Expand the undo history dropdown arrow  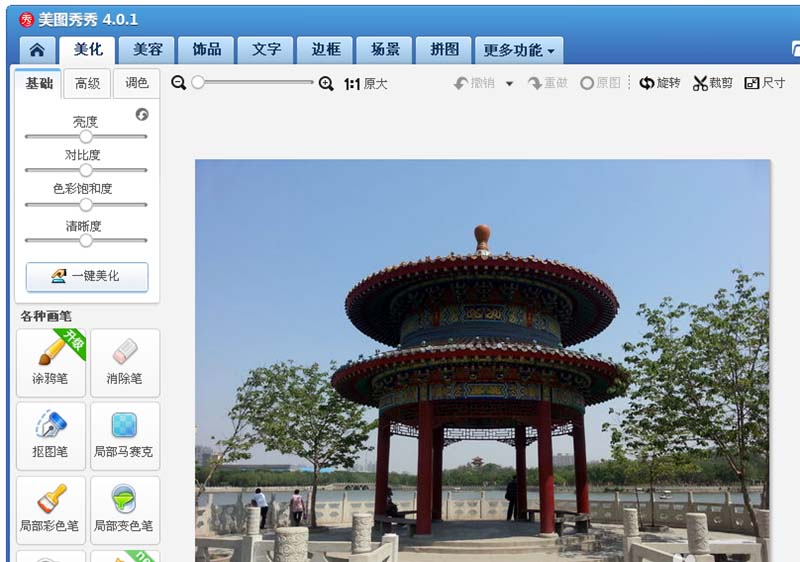pyautogui.click(x=509, y=84)
